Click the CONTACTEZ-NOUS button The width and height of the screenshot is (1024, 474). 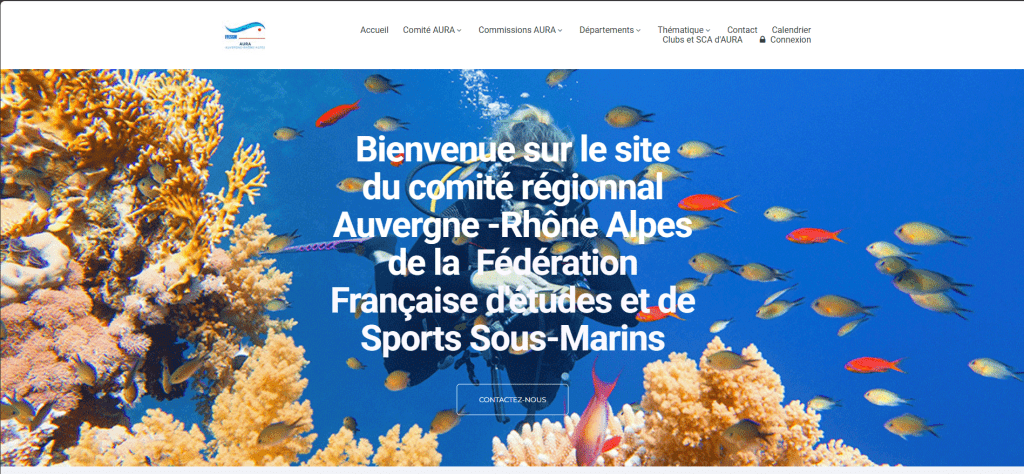point(513,400)
